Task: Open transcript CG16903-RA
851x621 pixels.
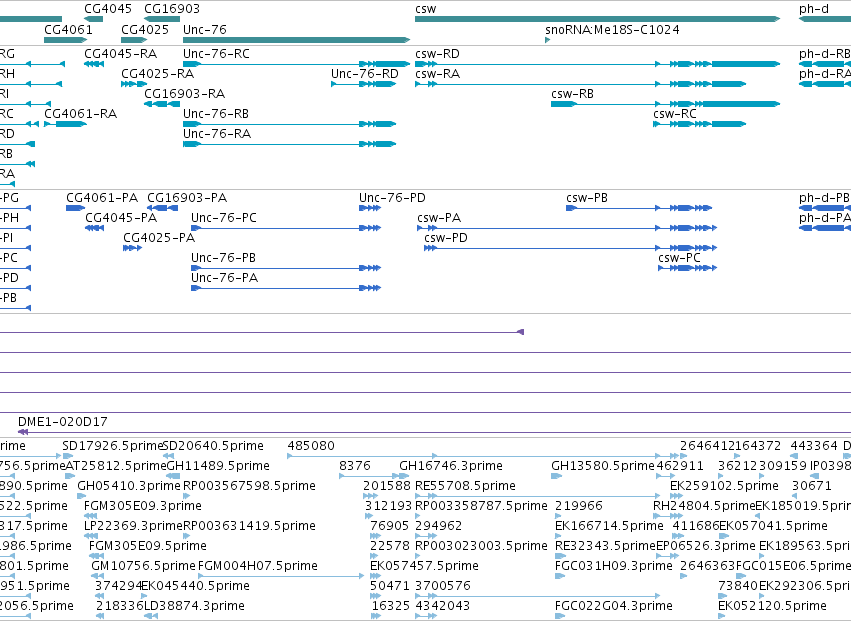Action: tap(162, 104)
